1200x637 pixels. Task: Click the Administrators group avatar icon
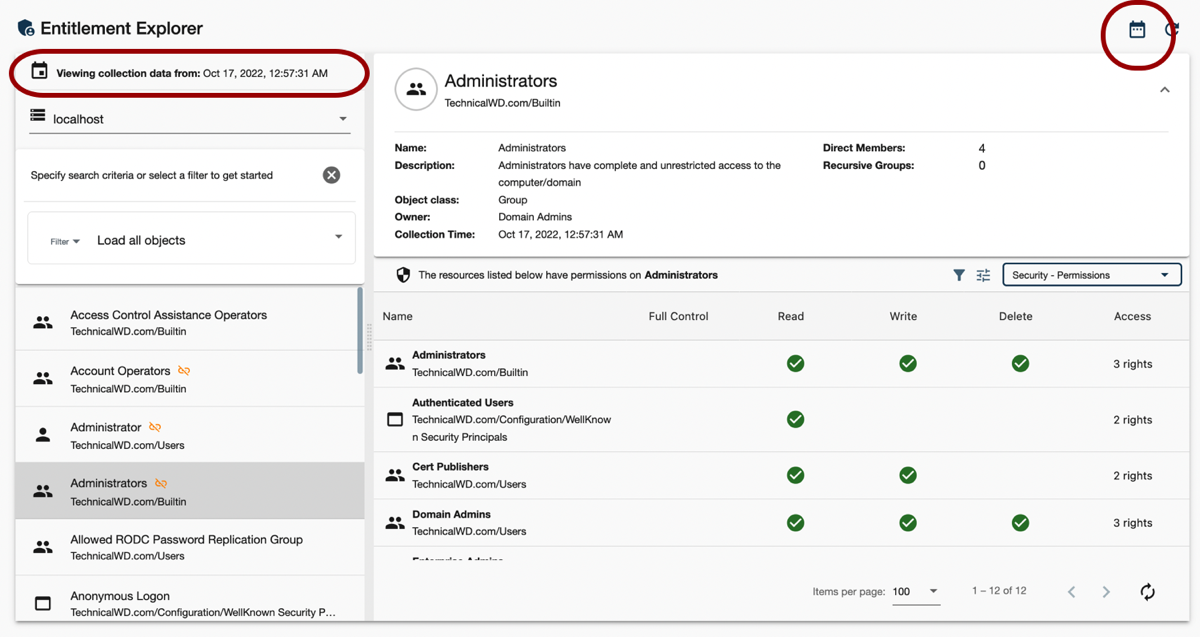[x=416, y=89]
